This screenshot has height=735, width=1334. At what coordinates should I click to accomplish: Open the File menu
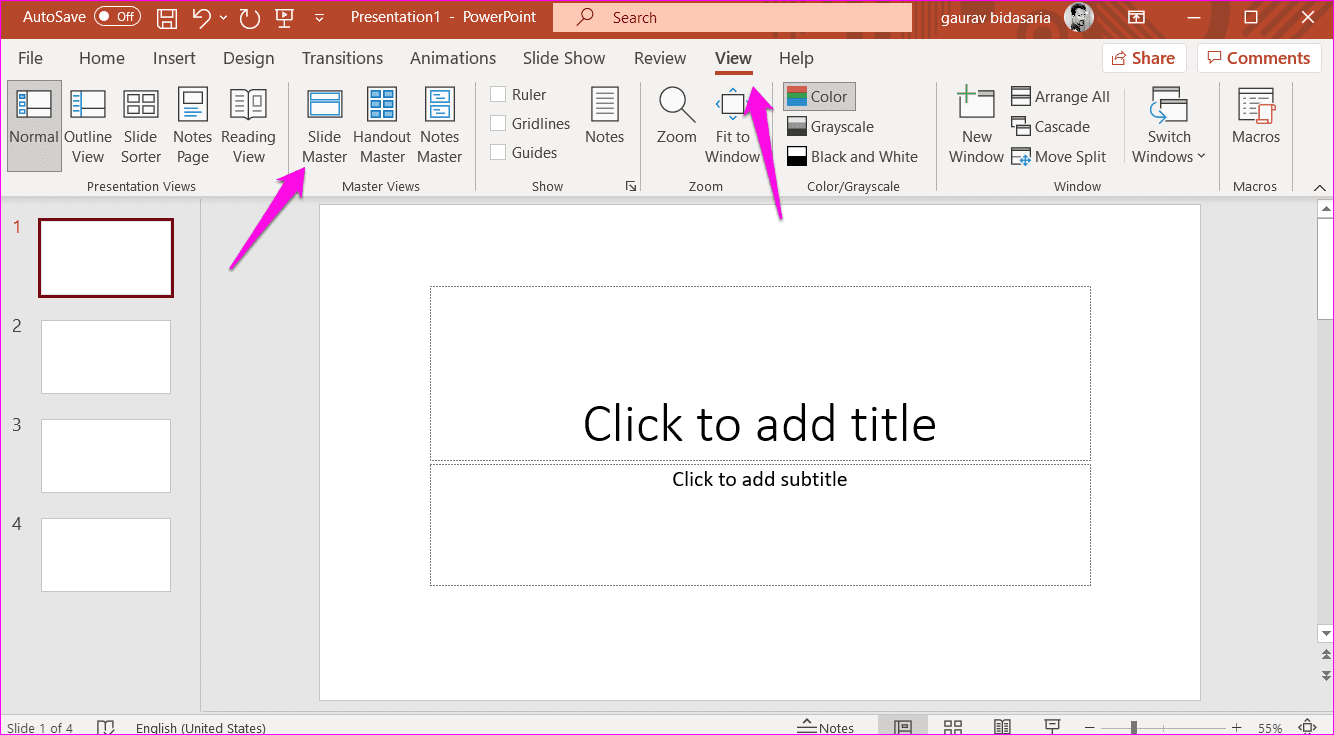(x=30, y=58)
